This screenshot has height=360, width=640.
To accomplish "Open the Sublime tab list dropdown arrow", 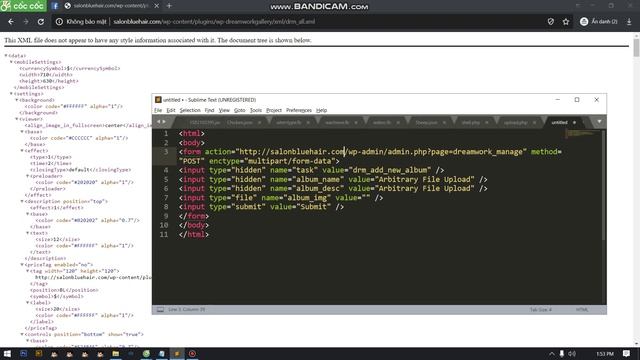I will tap(599, 122).
